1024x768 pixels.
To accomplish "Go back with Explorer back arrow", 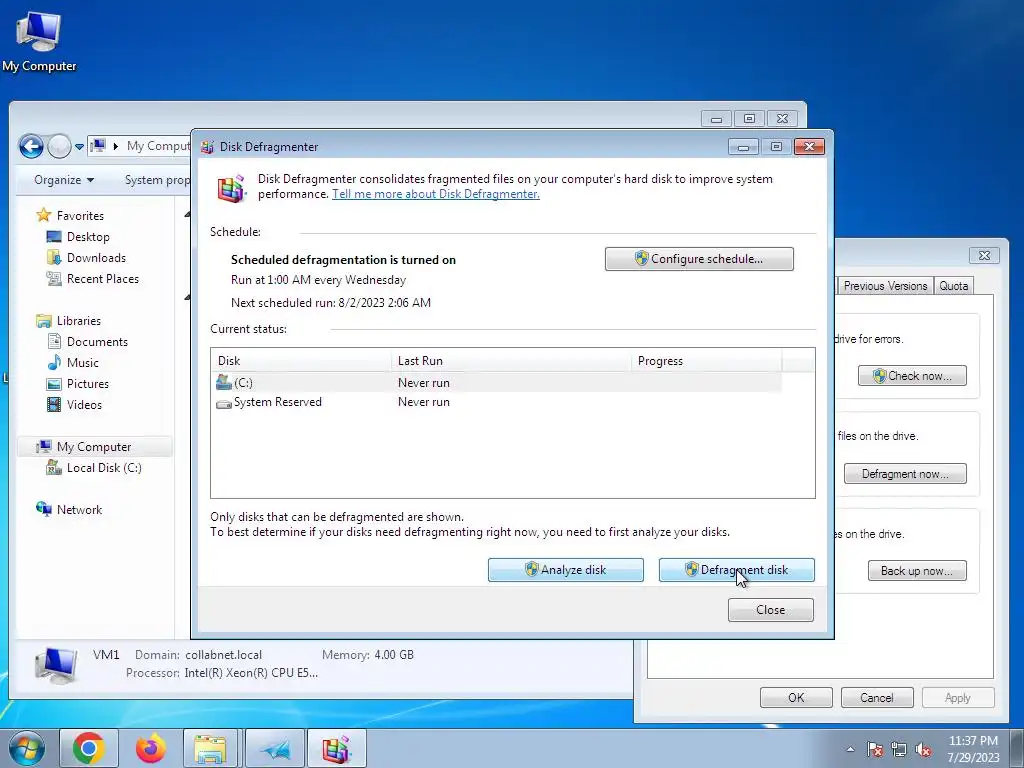I will pos(31,146).
